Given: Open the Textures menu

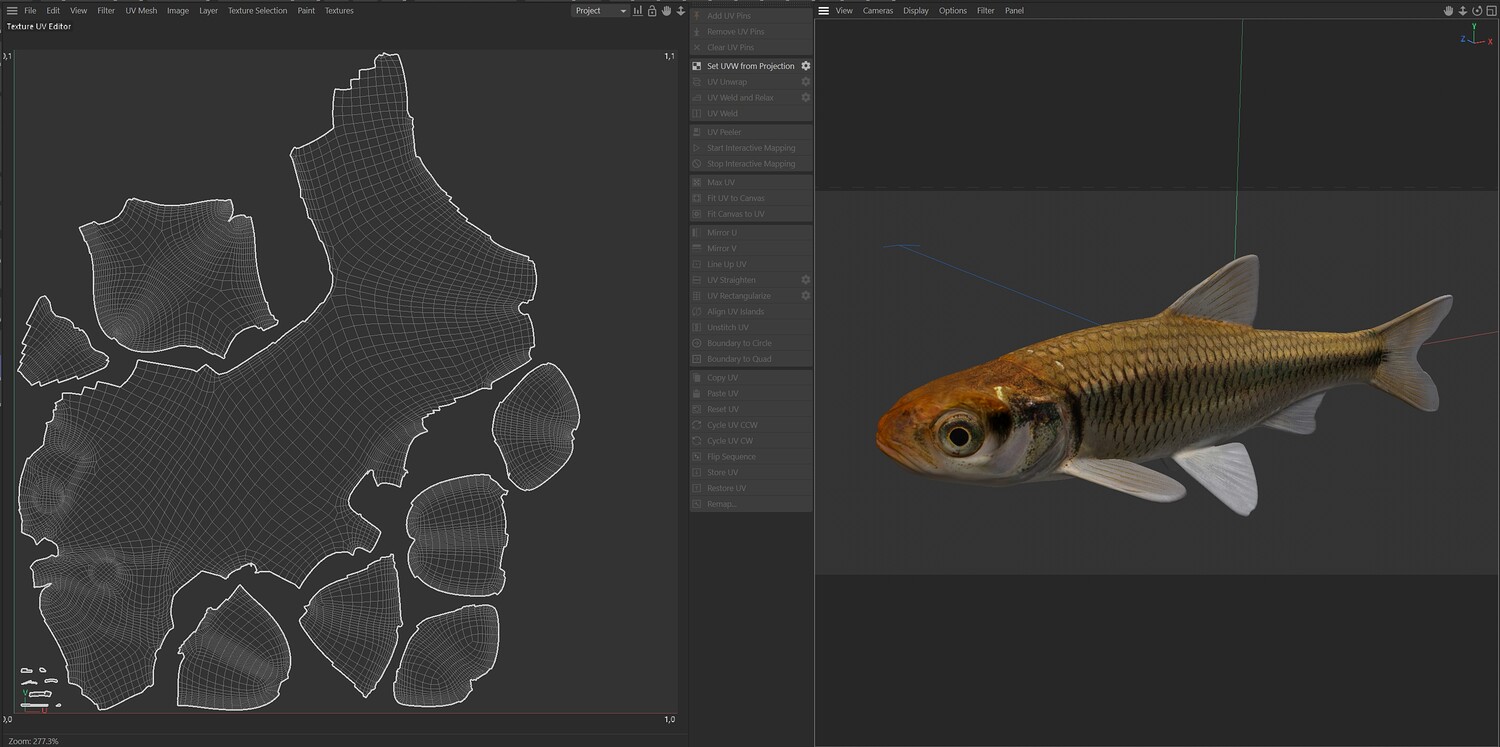Looking at the screenshot, I should 339,10.
